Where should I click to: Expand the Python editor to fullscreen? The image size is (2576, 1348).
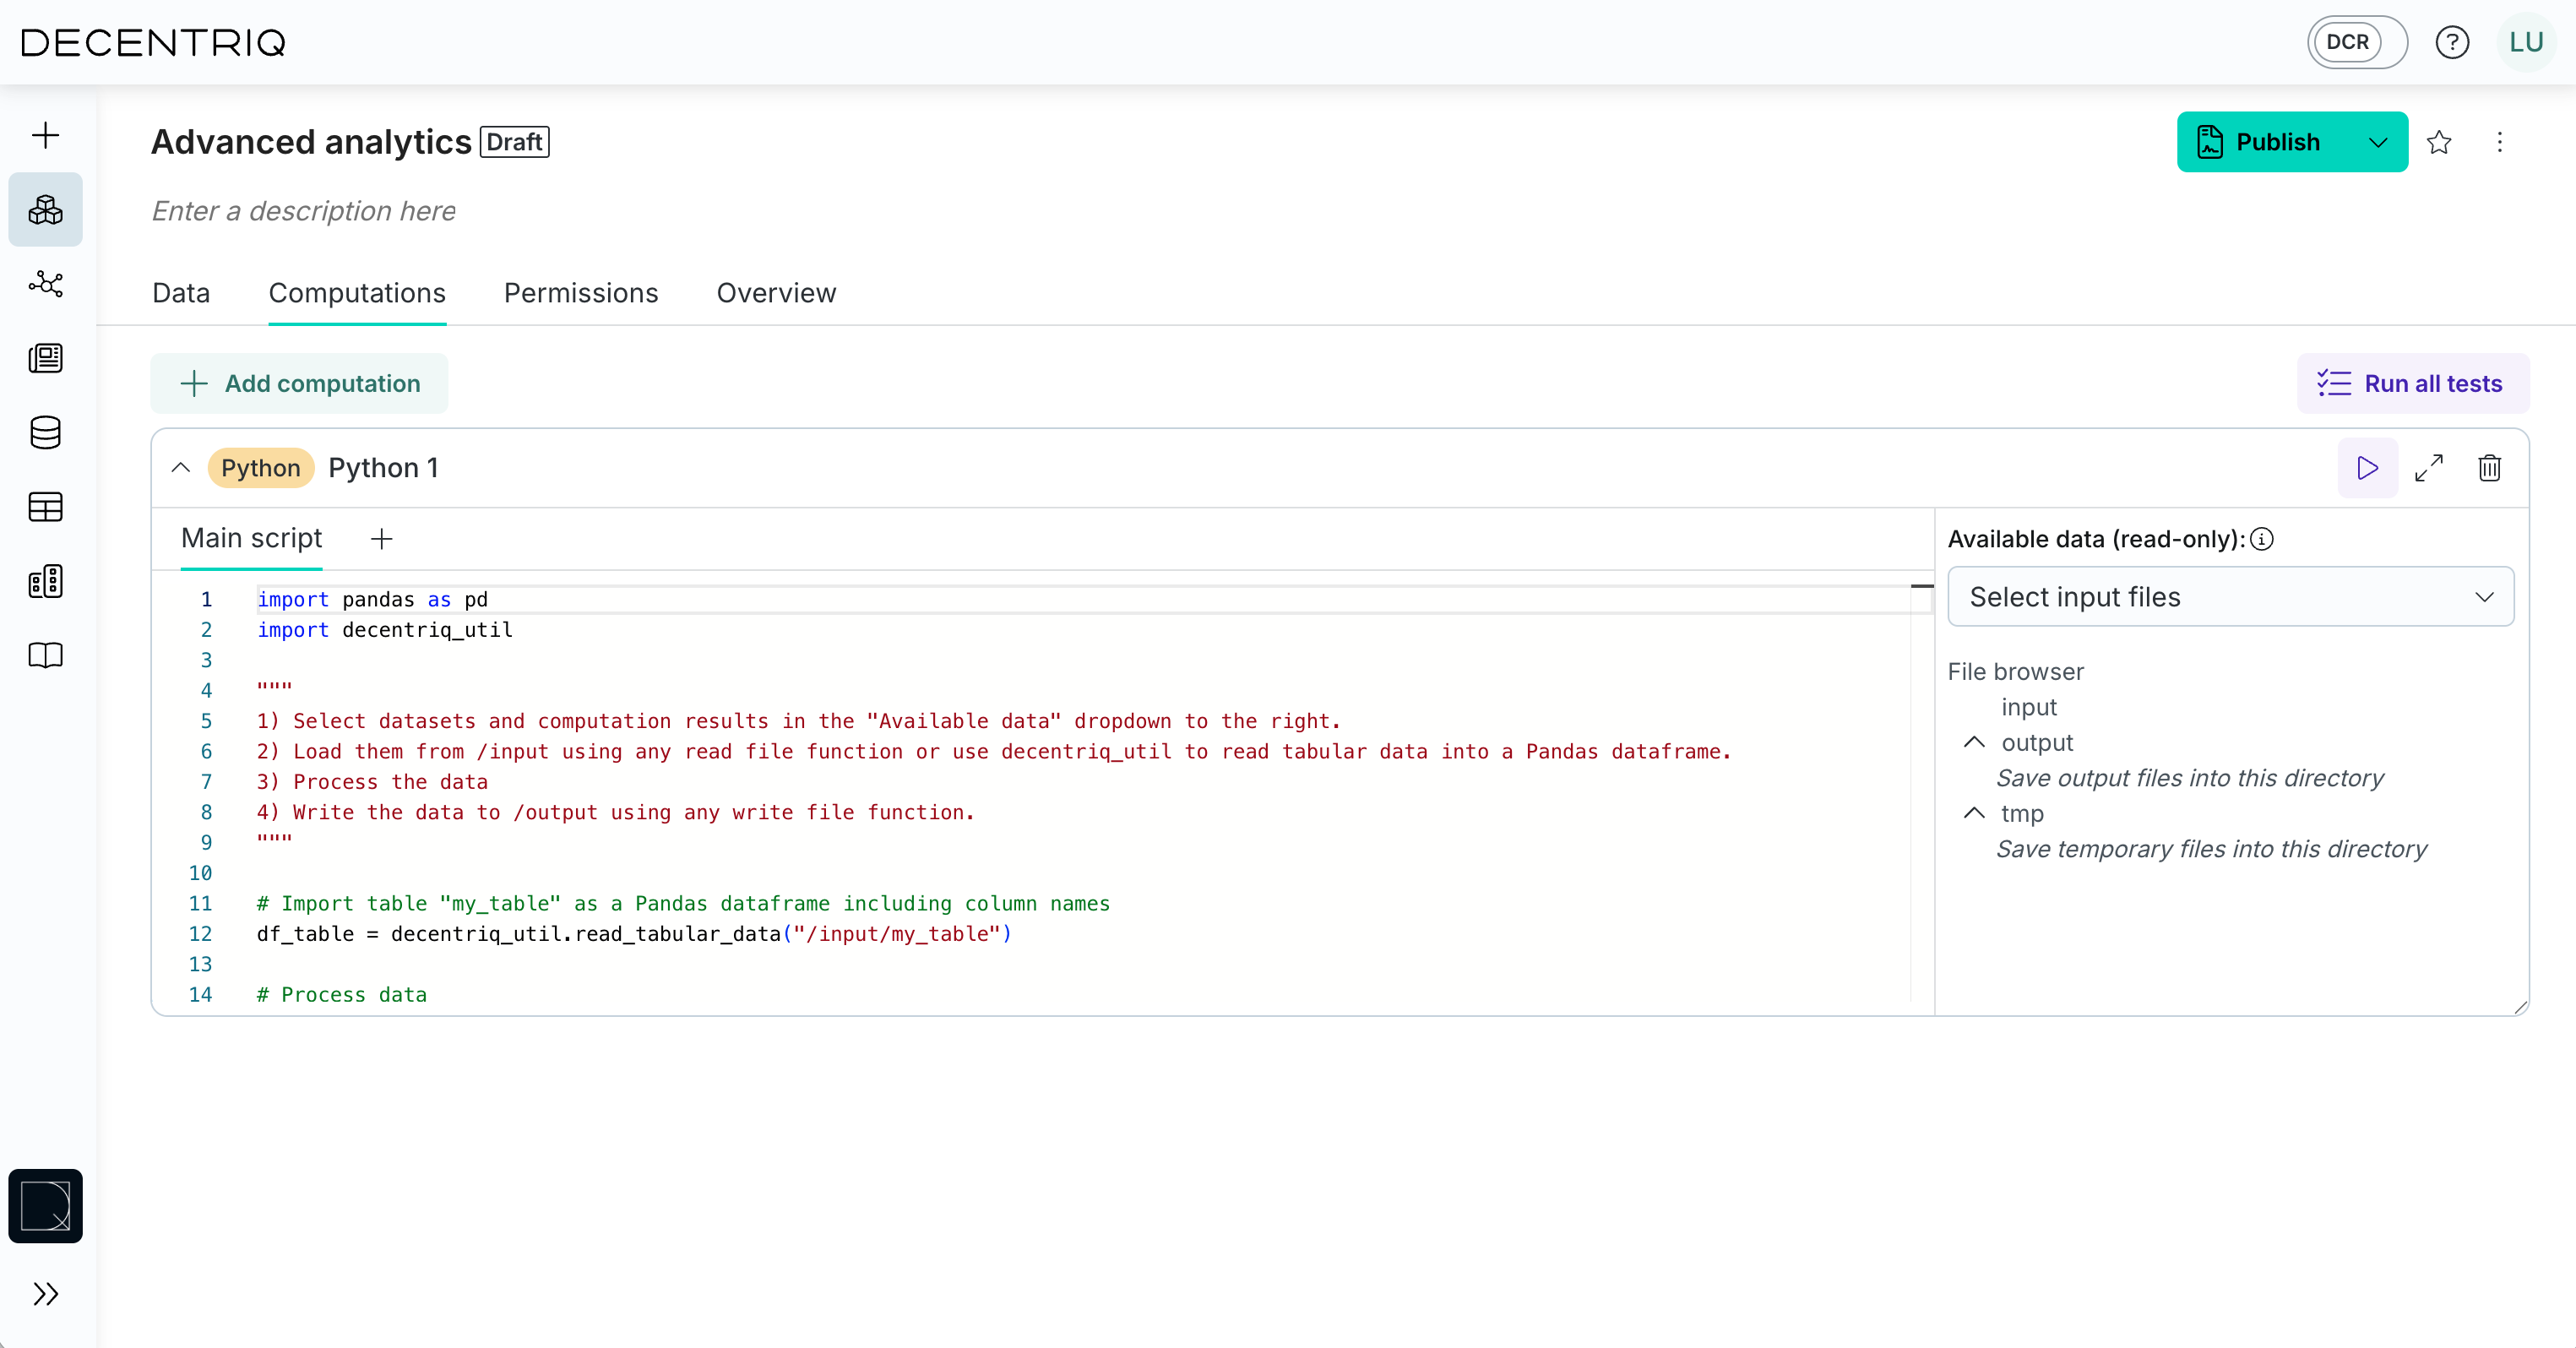[2430, 468]
